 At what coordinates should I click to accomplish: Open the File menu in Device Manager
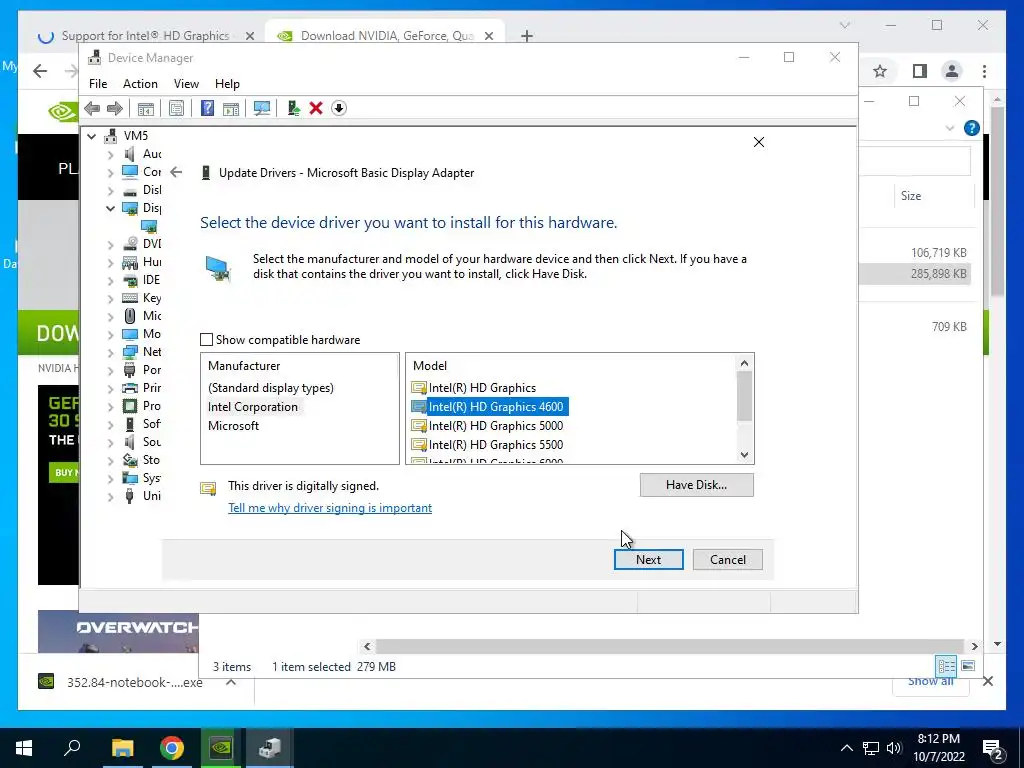click(98, 84)
